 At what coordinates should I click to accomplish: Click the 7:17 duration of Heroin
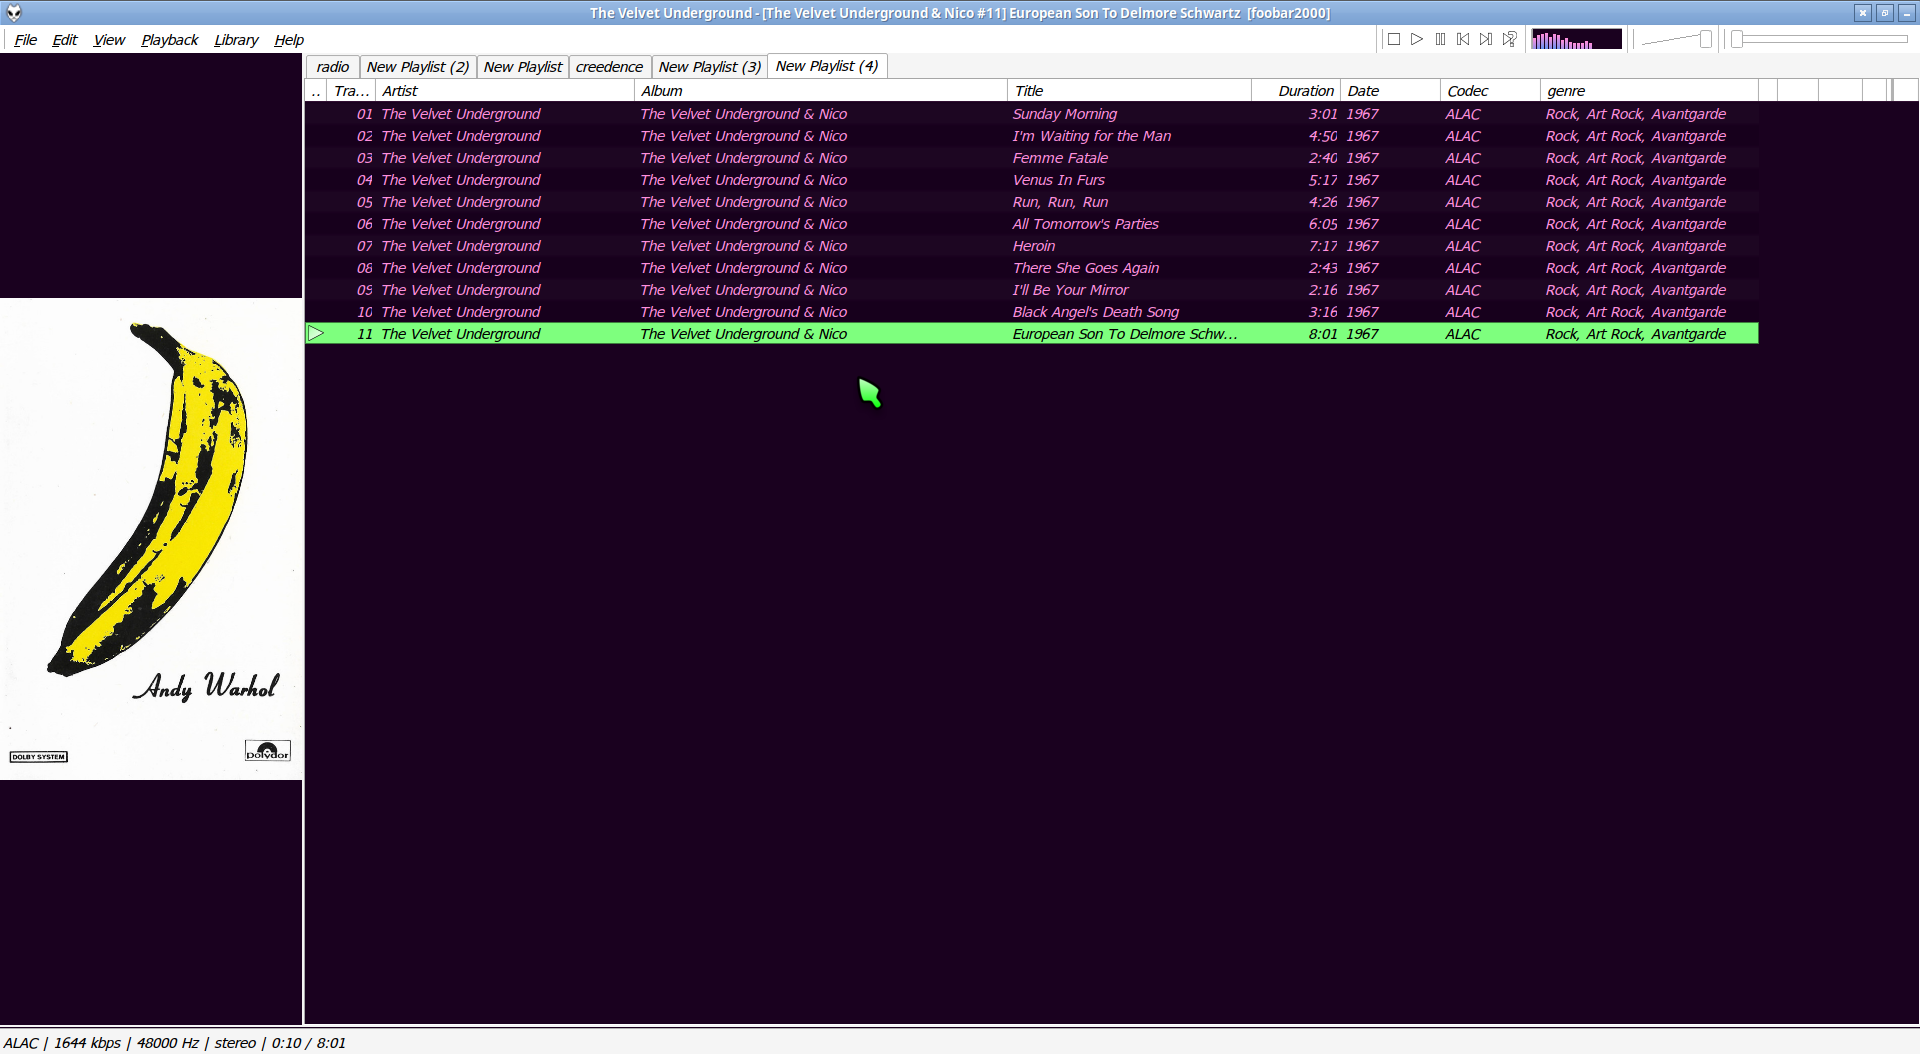point(1322,246)
